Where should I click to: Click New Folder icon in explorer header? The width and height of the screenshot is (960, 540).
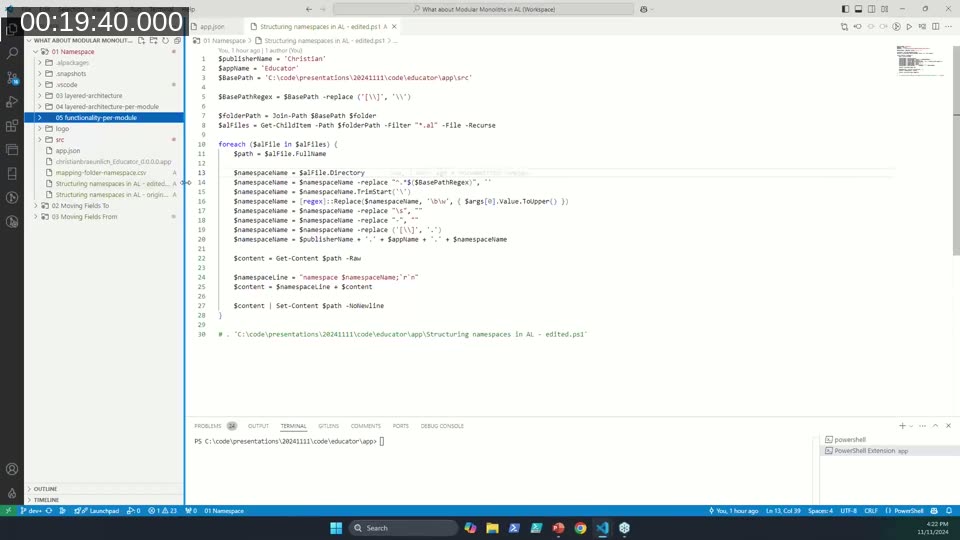pos(154,40)
